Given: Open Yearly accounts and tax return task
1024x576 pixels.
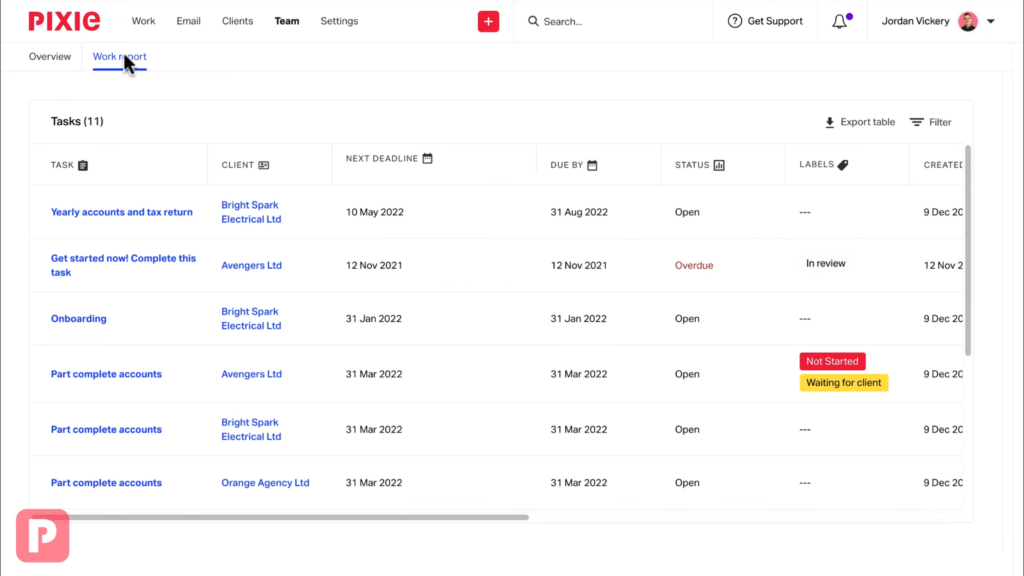Looking at the screenshot, I should pos(121,212).
